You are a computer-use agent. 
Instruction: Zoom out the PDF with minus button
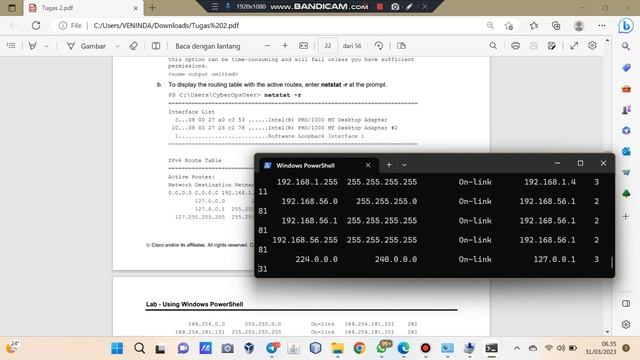(x=267, y=46)
